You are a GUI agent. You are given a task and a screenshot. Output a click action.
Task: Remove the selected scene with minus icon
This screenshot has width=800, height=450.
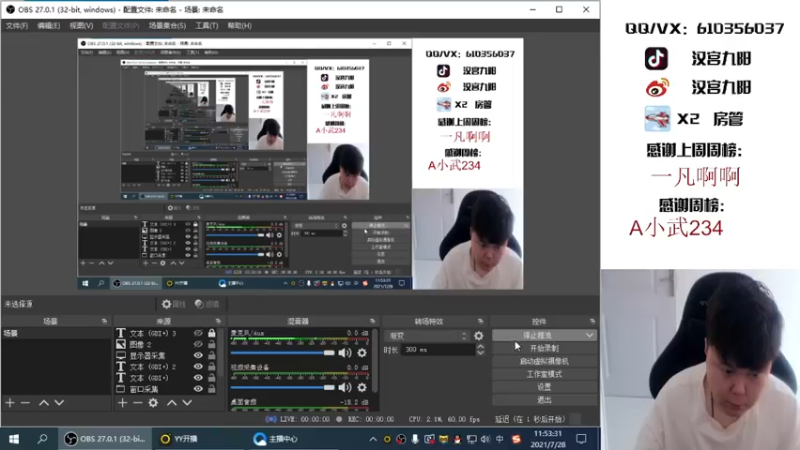[x=25, y=403]
